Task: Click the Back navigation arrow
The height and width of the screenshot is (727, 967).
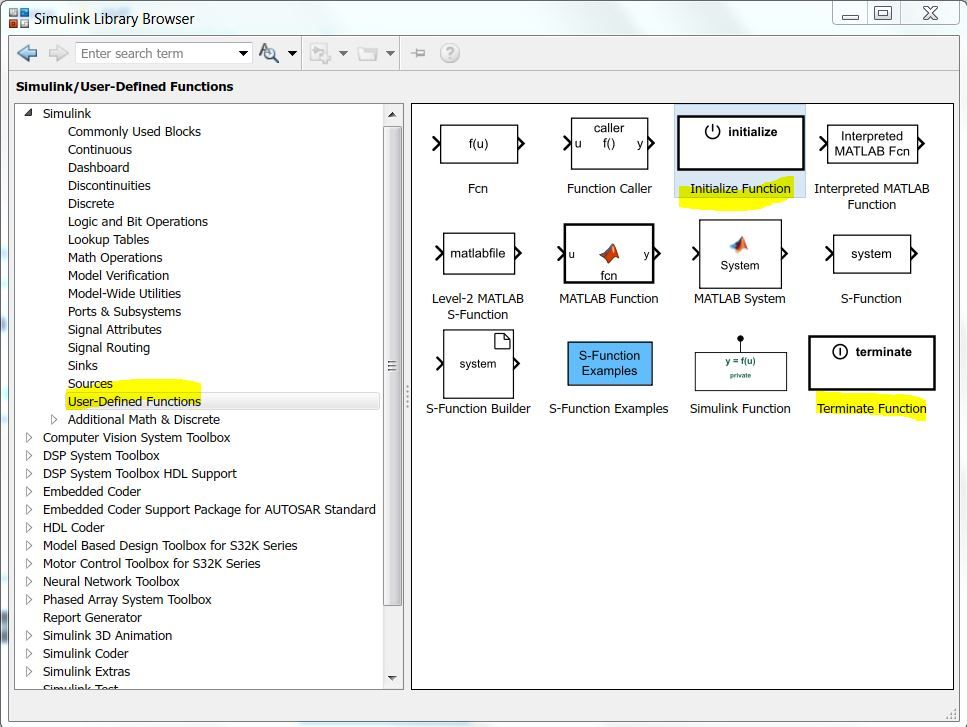Action: coord(27,54)
